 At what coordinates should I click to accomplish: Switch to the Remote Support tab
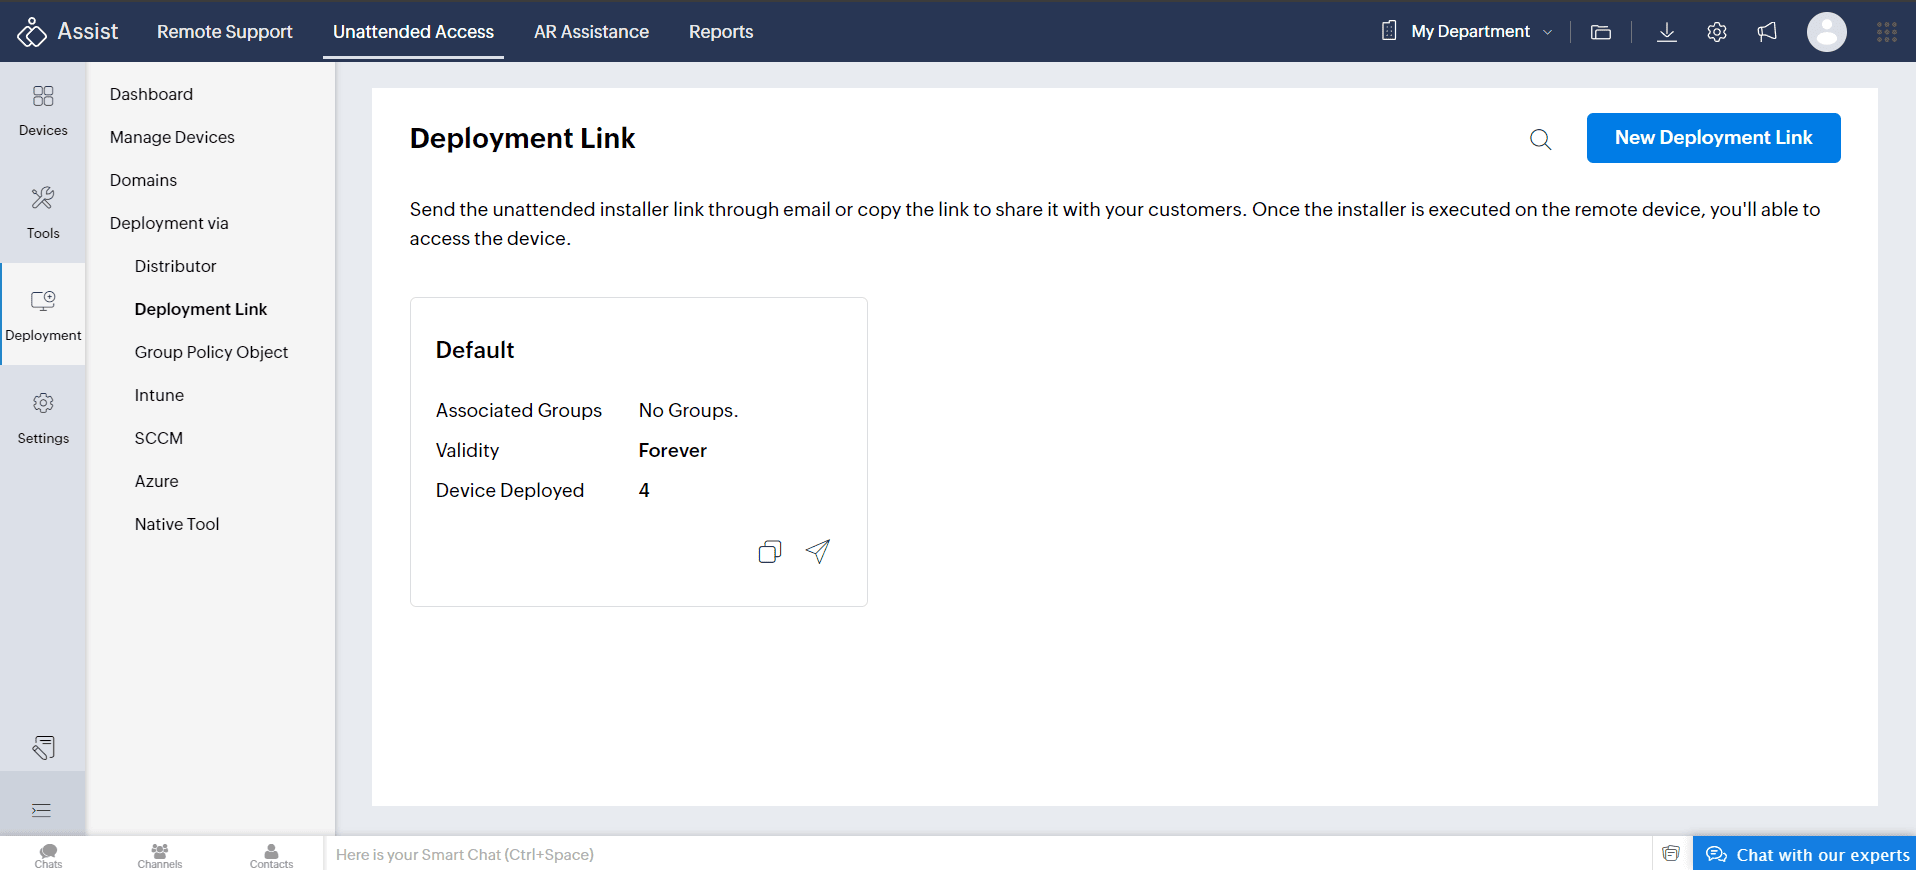(224, 32)
